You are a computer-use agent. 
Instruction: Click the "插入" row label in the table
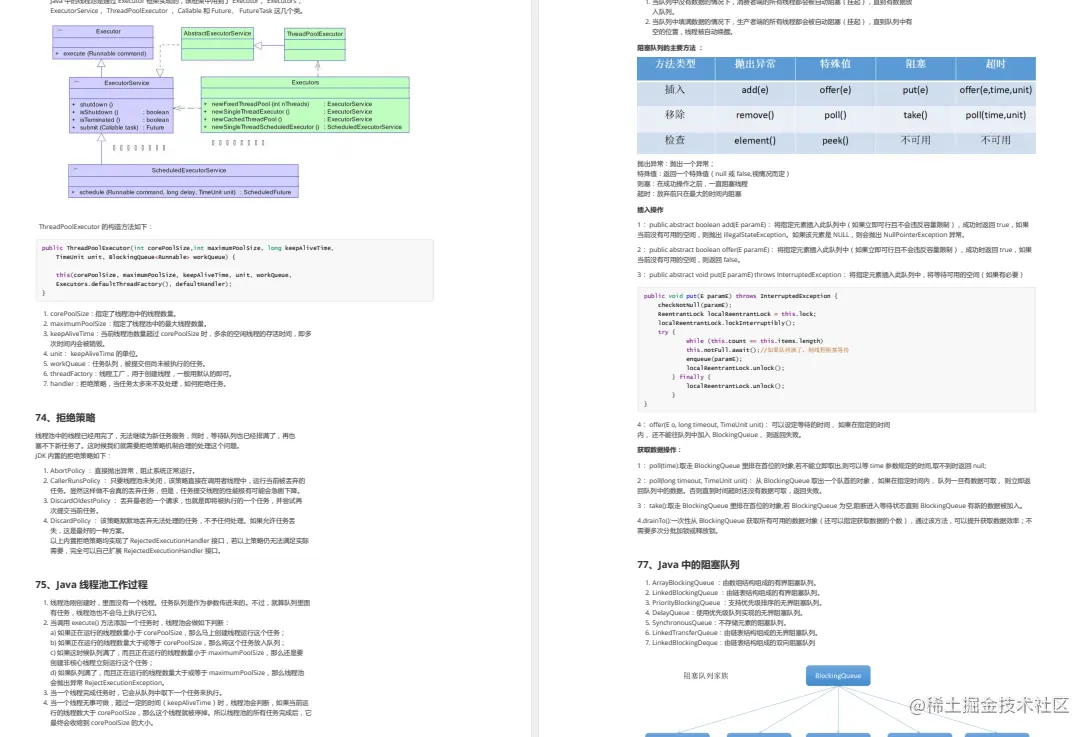coord(675,90)
